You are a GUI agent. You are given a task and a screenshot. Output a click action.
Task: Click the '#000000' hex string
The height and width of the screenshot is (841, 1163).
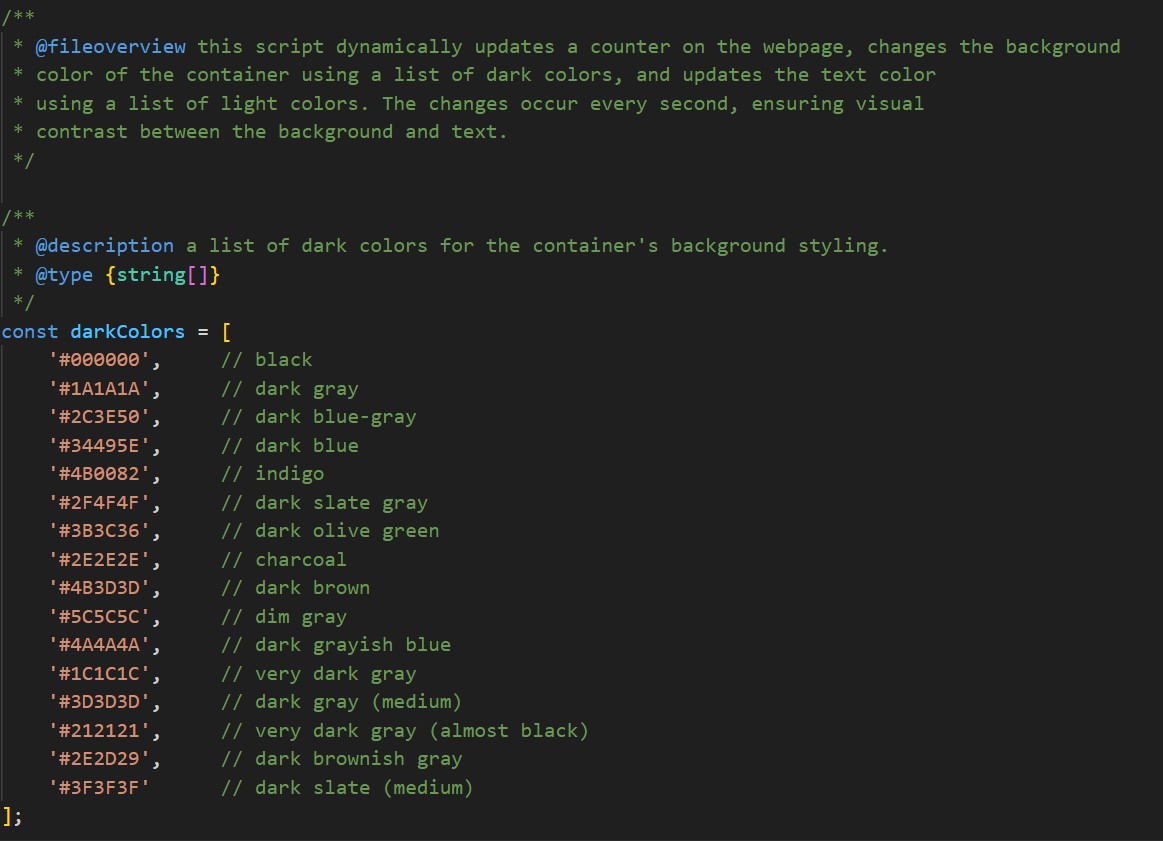tap(99, 360)
